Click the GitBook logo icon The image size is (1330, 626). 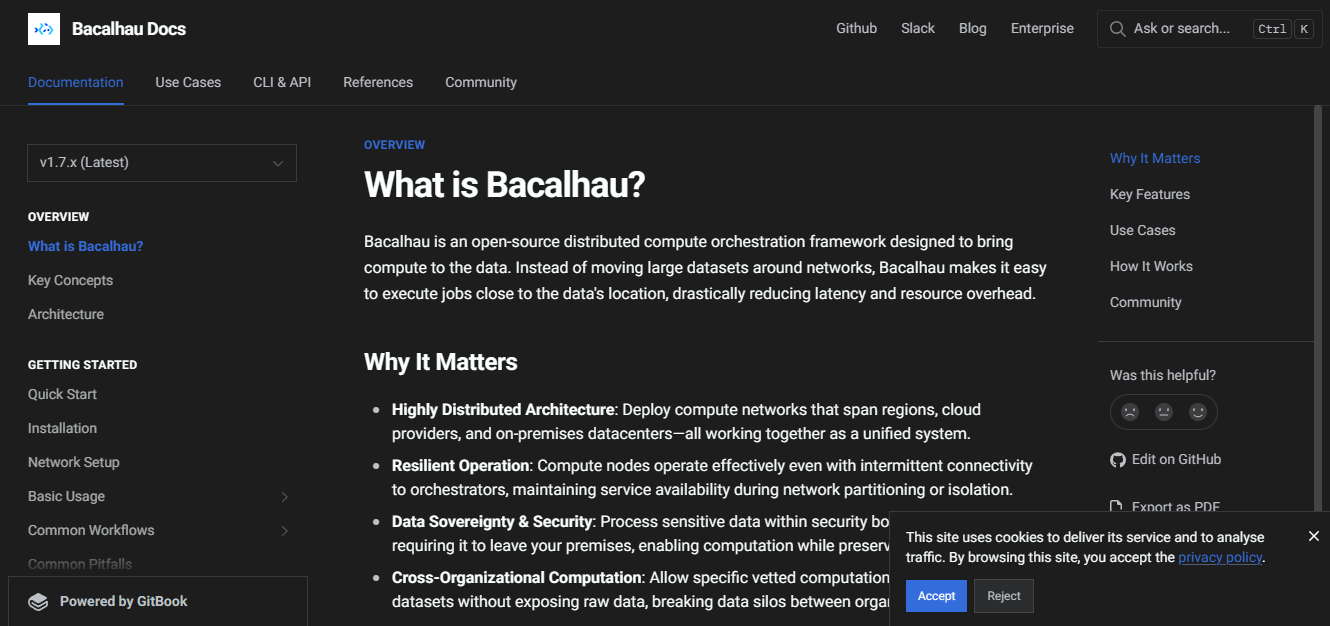tap(38, 602)
